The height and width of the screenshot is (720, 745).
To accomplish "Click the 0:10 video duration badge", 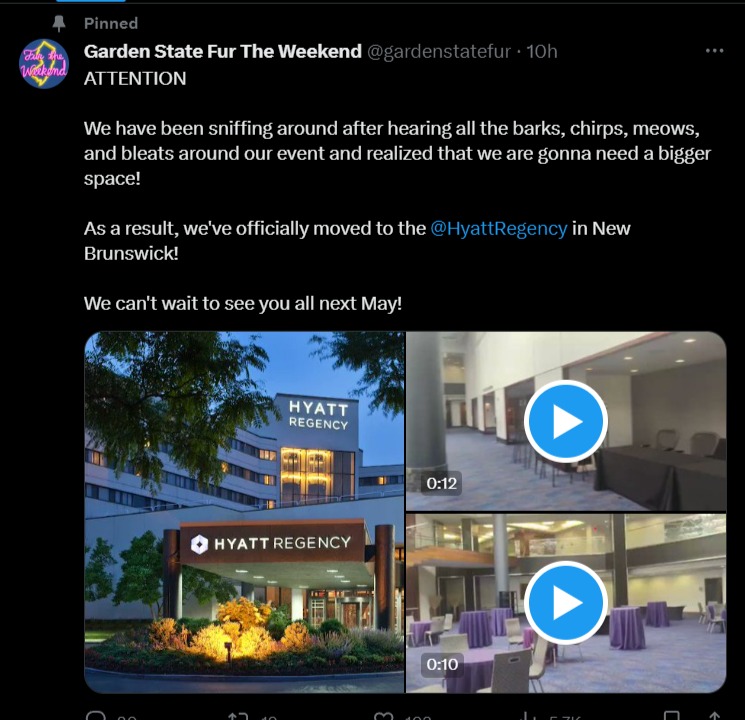I will [442, 665].
